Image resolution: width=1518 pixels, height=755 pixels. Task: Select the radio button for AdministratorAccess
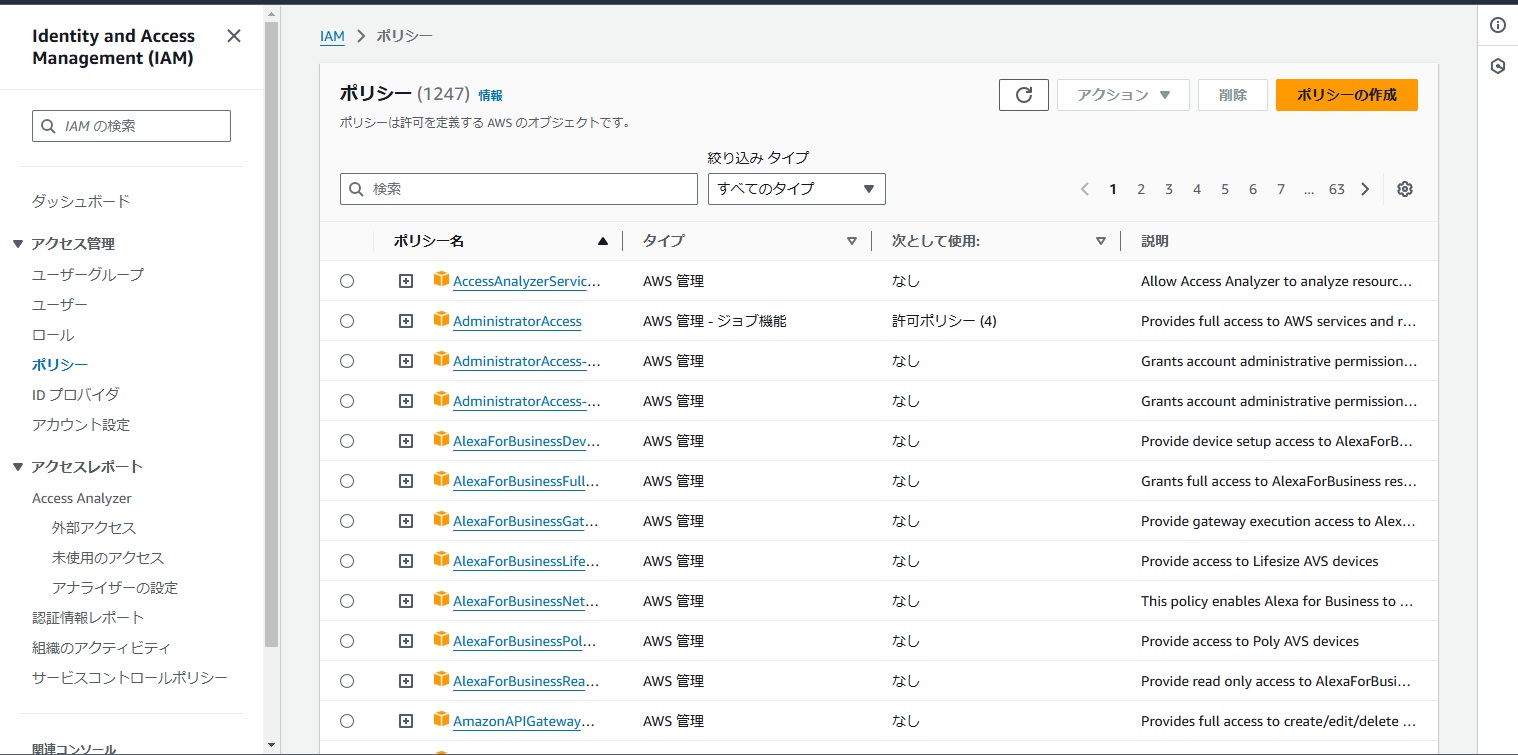point(347,320)
